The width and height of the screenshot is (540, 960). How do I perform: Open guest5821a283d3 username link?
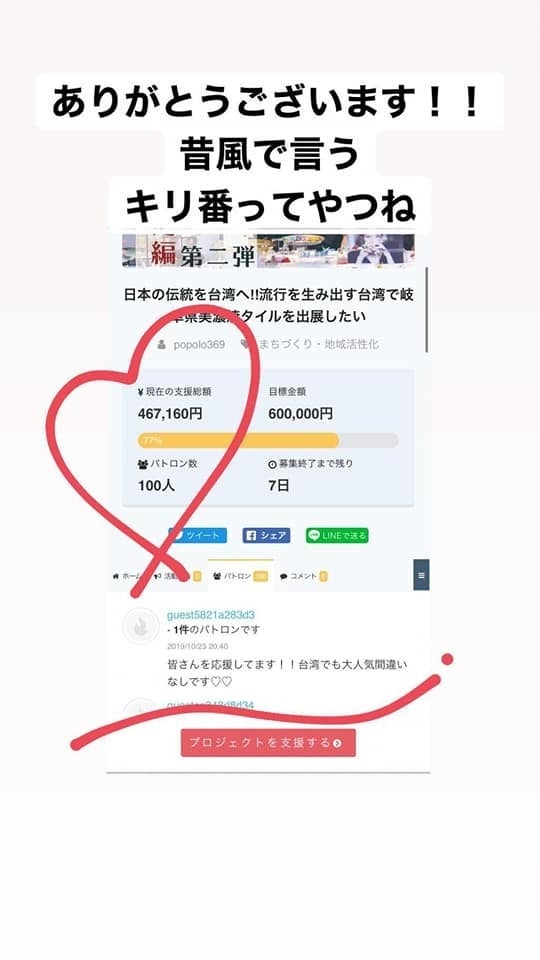tap(211, 615)
